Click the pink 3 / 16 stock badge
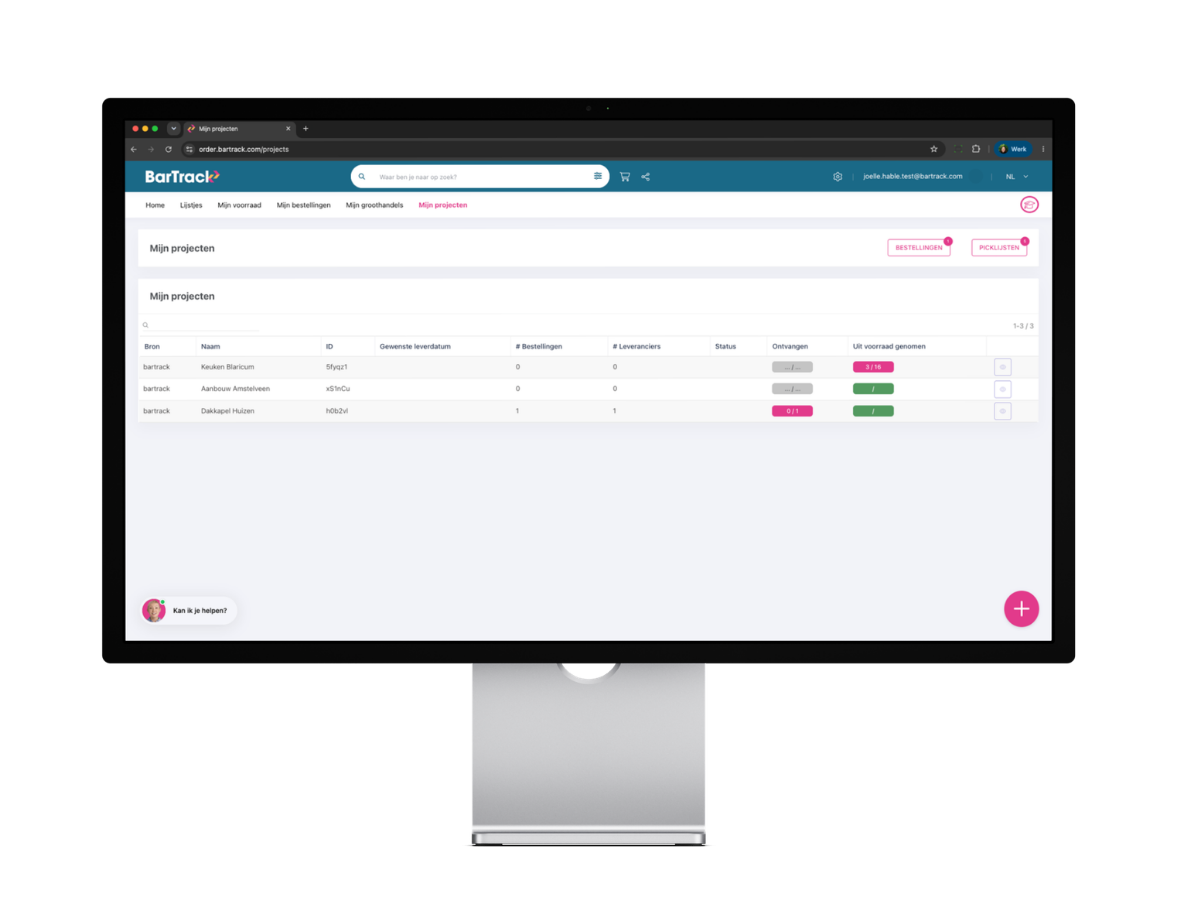This screenshot has height=900, width=1200. (x=873, y=367)
